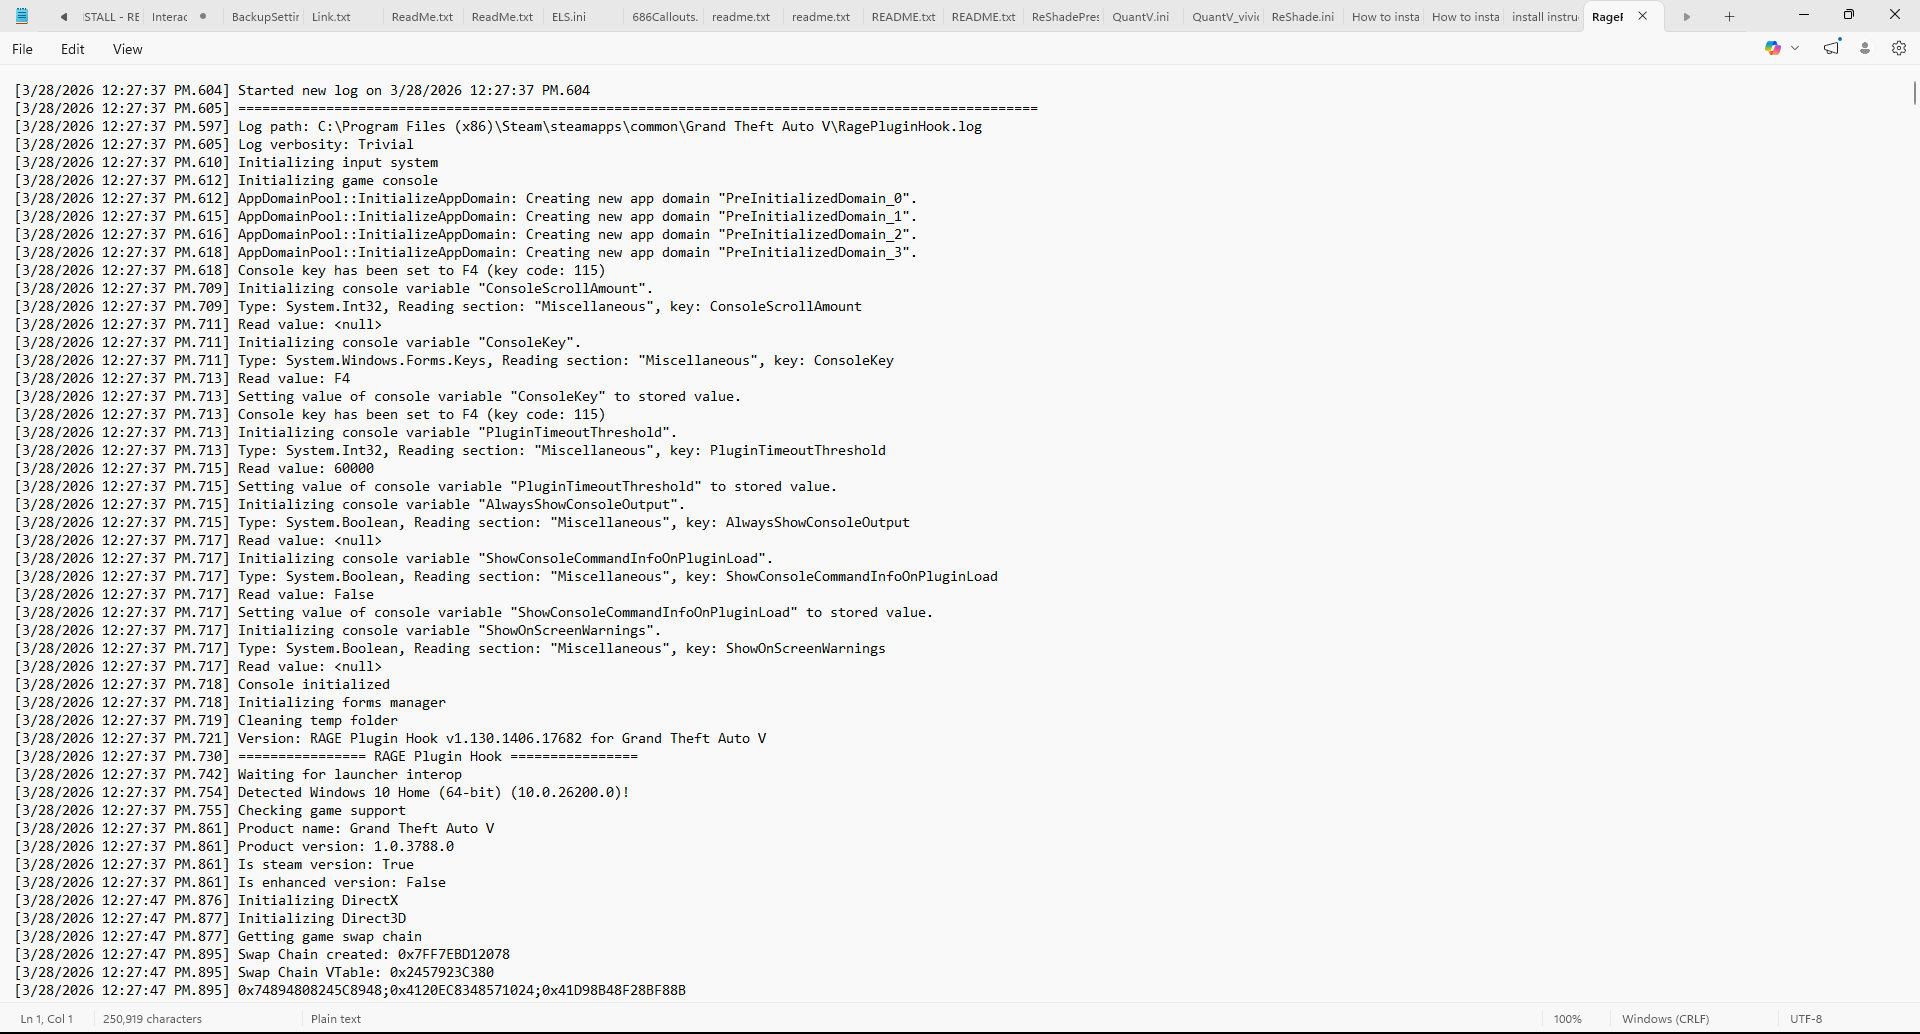
Task: Click the 'Initializing game console' line
Action: tap(226, 180)
